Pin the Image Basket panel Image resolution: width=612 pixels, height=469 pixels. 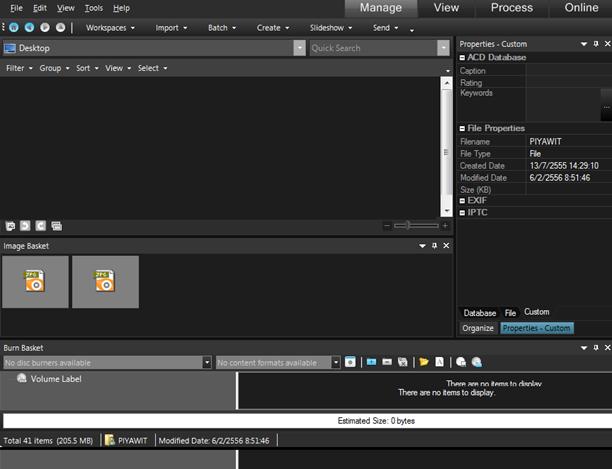(434, 246)
